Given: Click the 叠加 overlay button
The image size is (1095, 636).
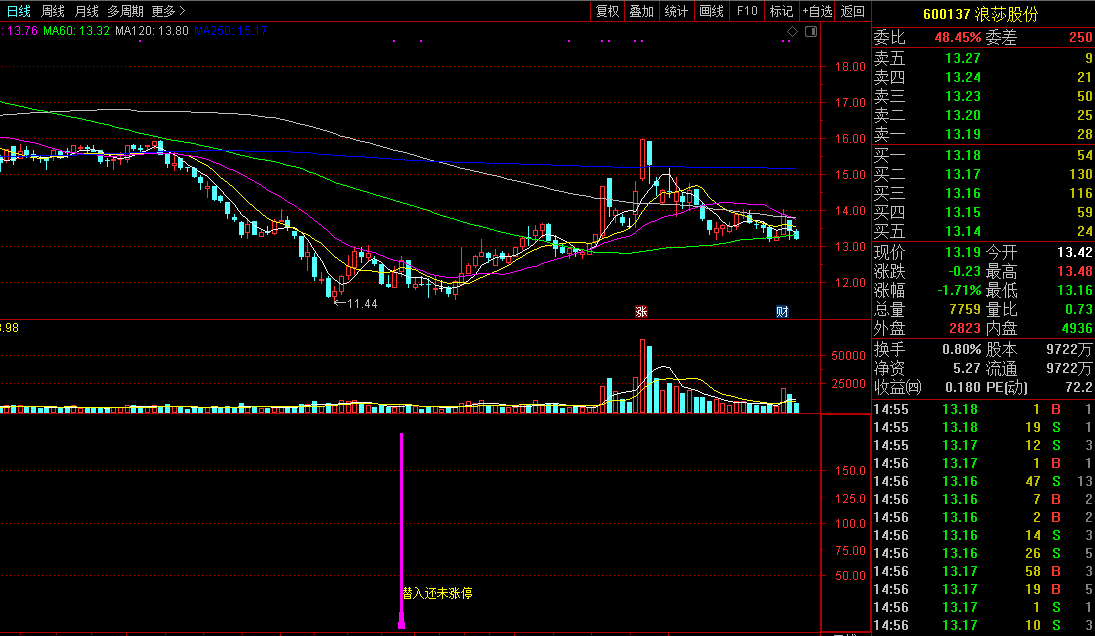Looking at the screenshot, I should coord(641,11).
